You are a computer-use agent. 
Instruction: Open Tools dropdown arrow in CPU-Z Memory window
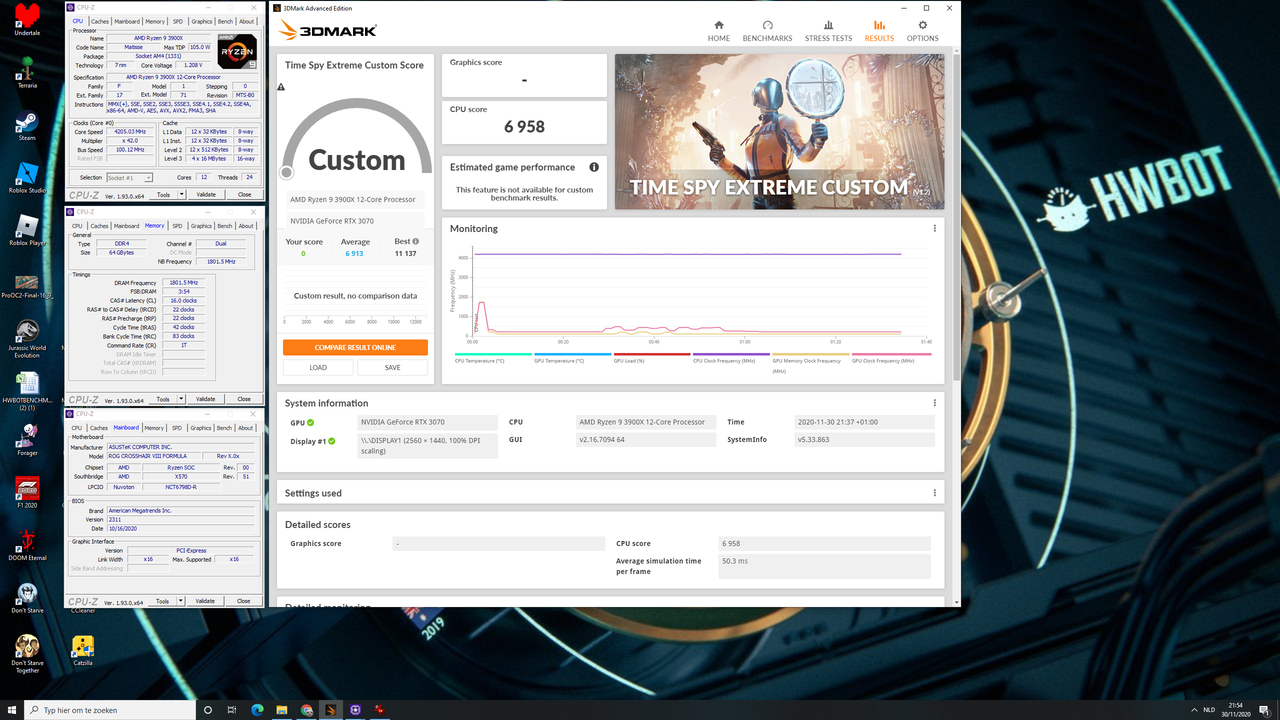click(x=180, y=399)
